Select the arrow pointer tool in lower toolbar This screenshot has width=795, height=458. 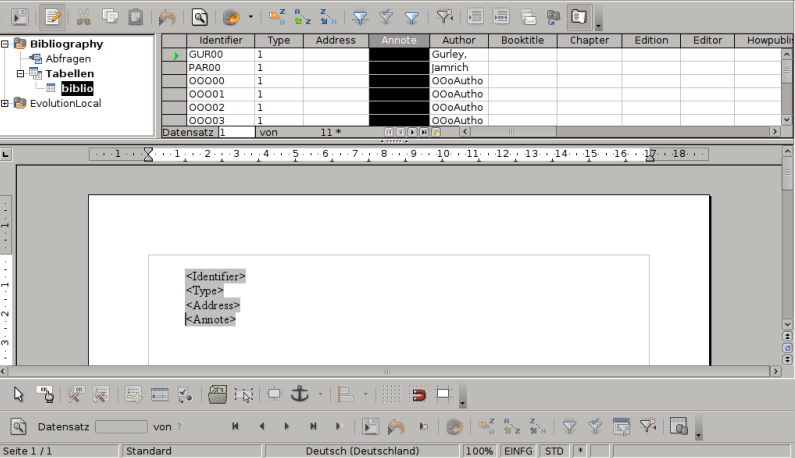tap(18, 394)
